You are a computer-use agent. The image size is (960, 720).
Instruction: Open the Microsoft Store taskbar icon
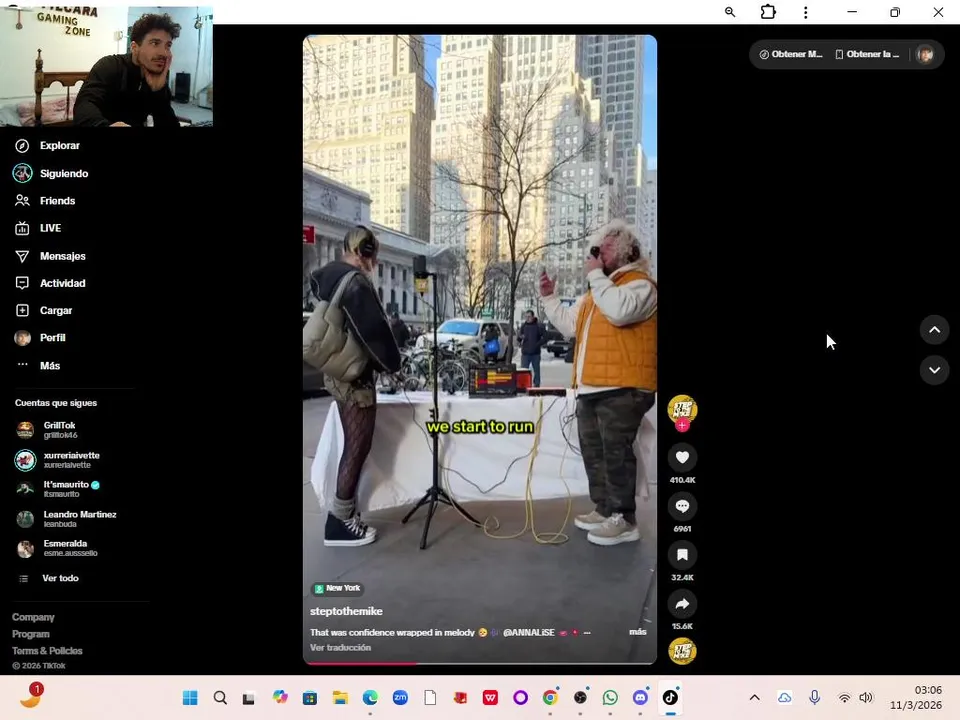pos(310,697)
